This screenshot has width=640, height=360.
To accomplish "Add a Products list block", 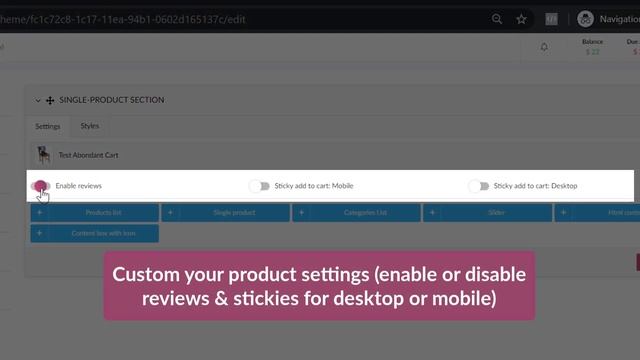I will (95, 213).
